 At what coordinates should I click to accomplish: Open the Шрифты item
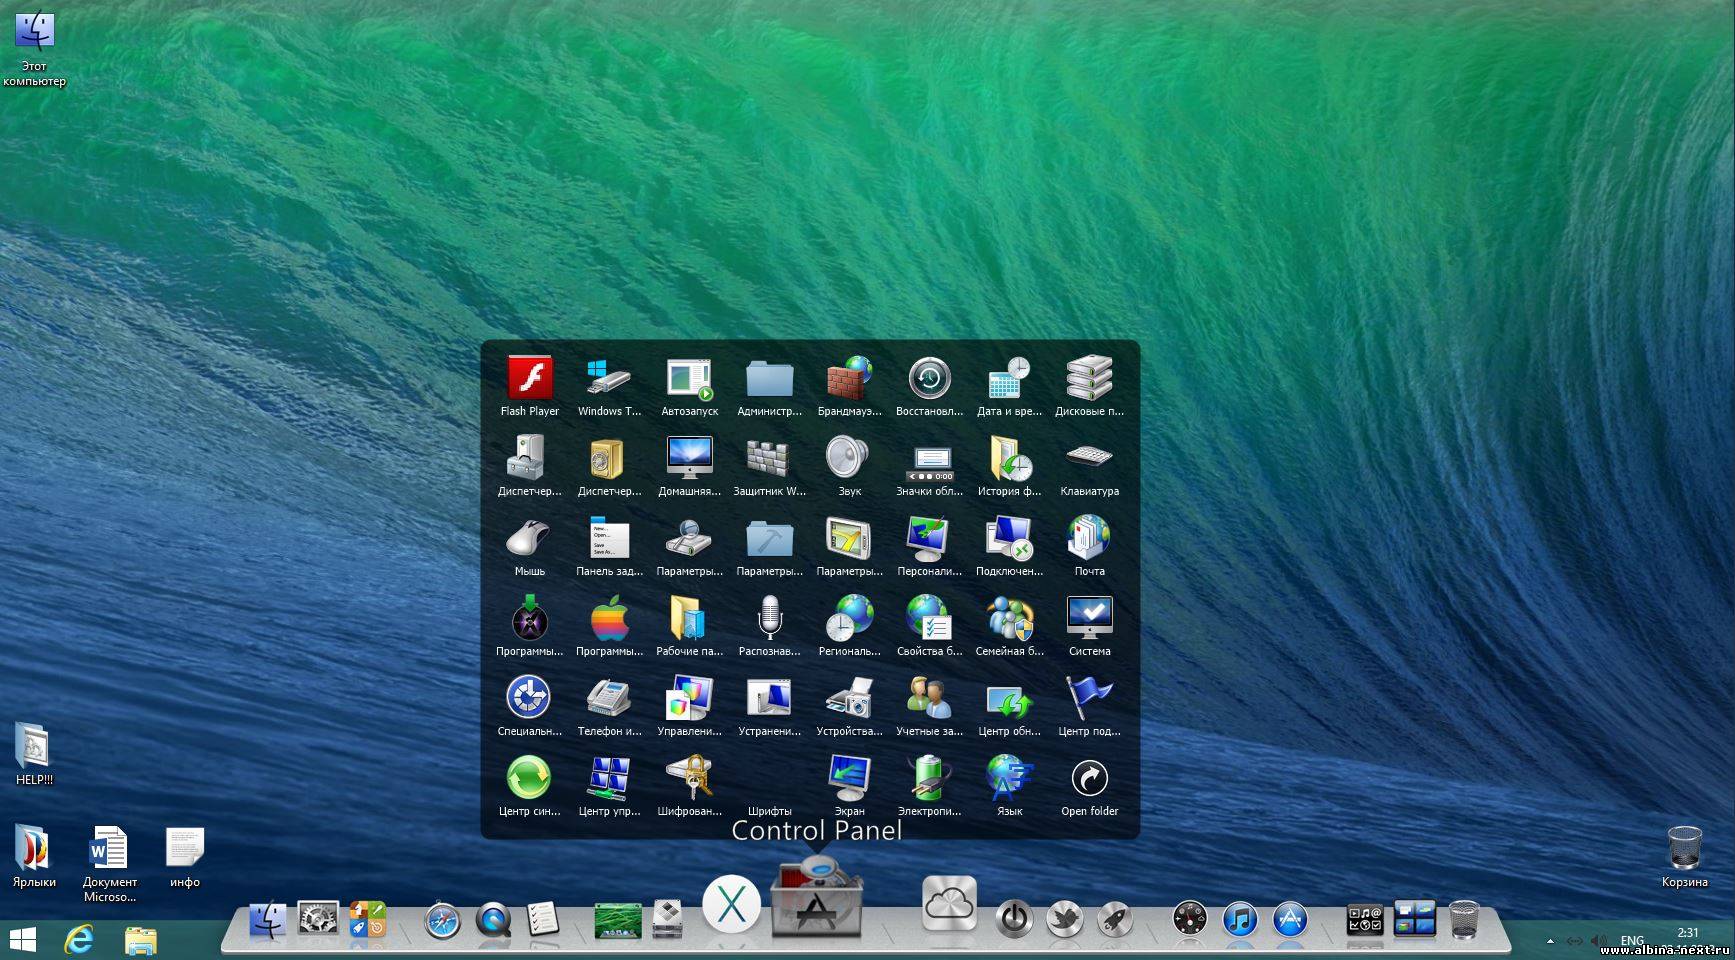[x=770, y=811]
